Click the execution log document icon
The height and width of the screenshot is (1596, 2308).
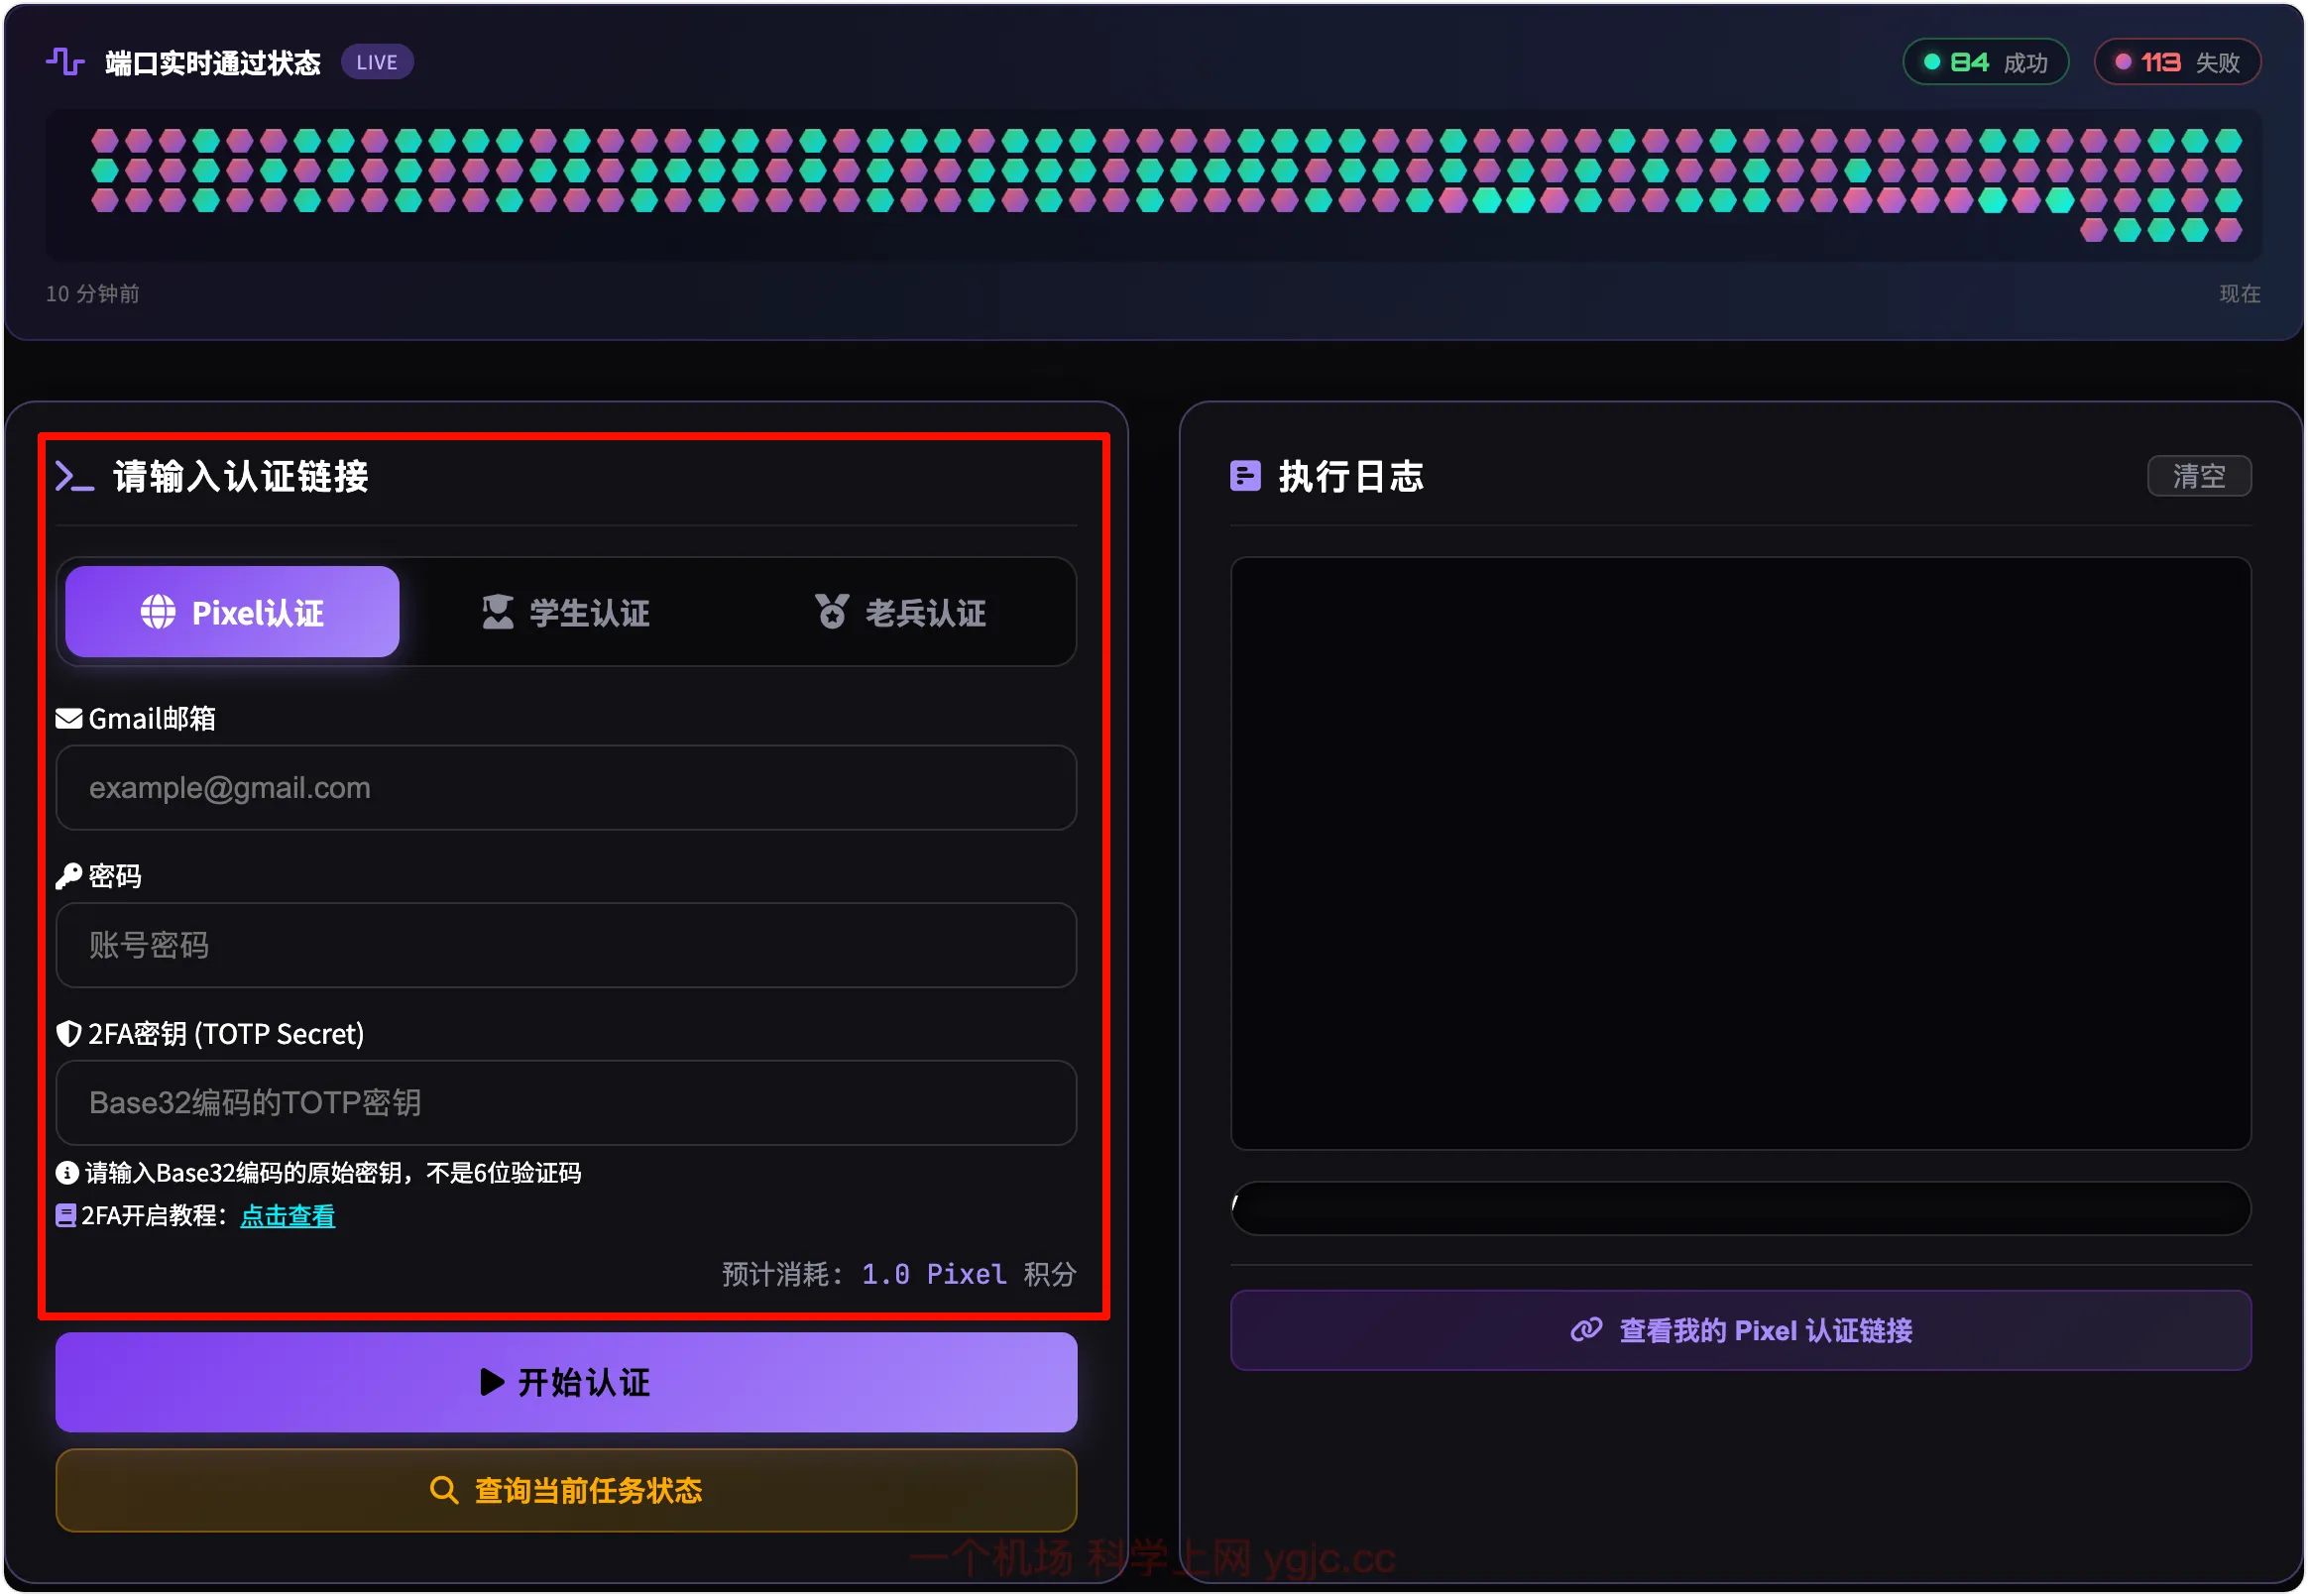click(1244, 476)
